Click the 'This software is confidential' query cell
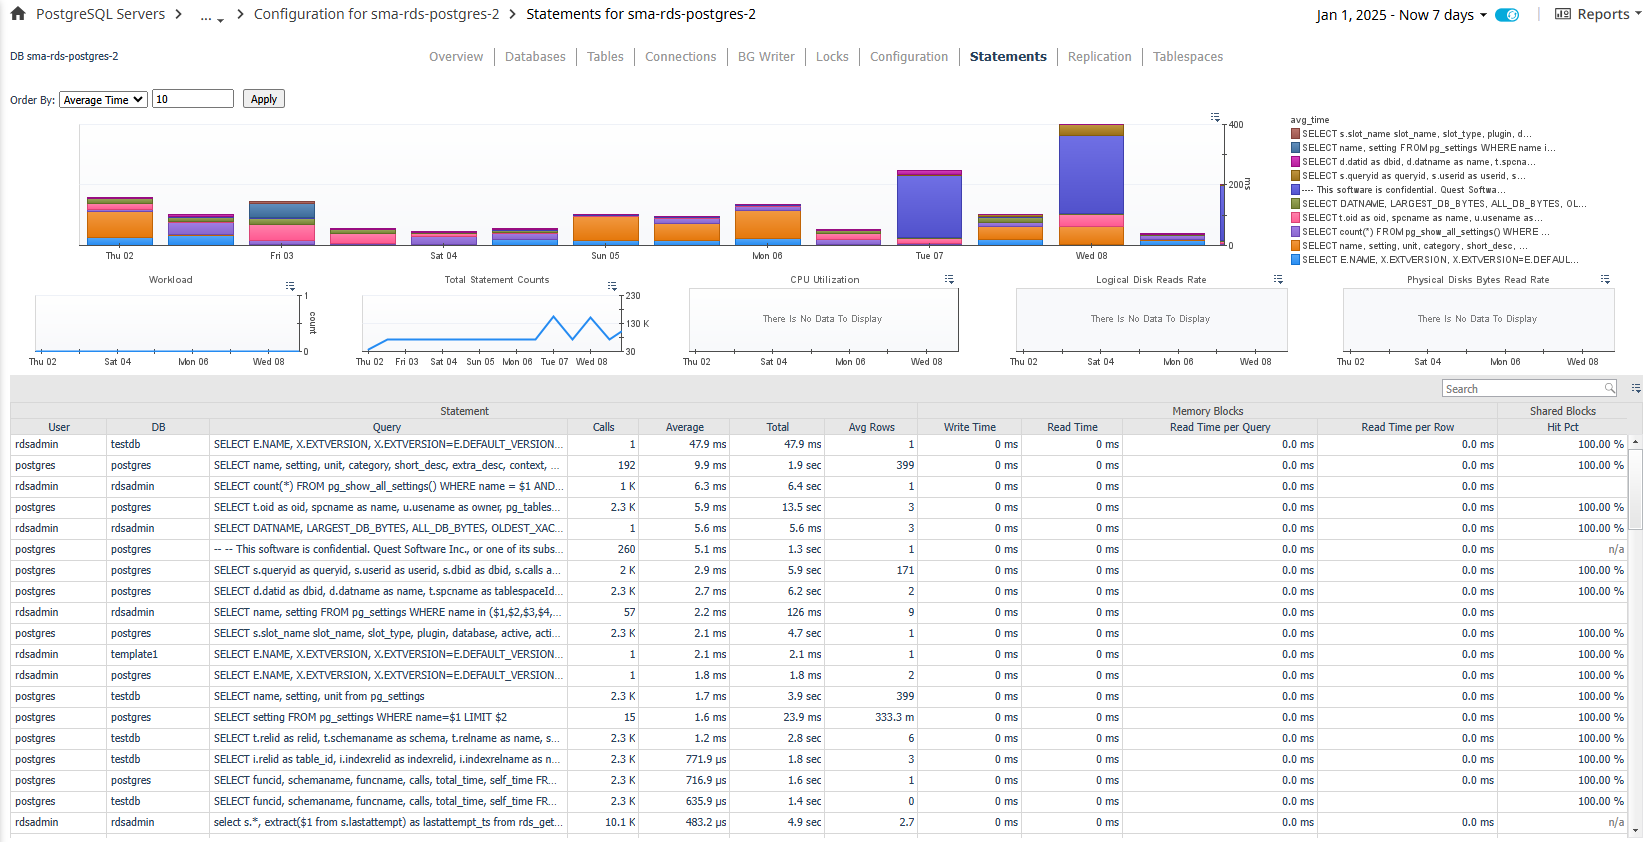Image resolution: width=1652 pixels, height=842 pixels. [x=388, y=549]
